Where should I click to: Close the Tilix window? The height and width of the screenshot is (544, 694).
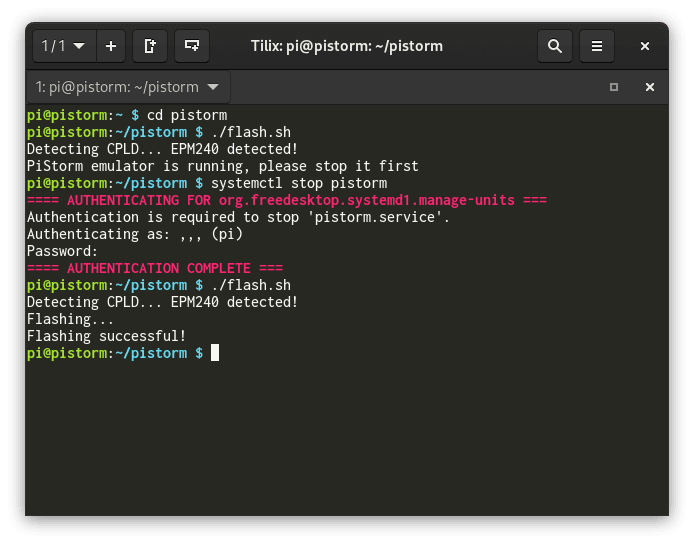point(645,46)
